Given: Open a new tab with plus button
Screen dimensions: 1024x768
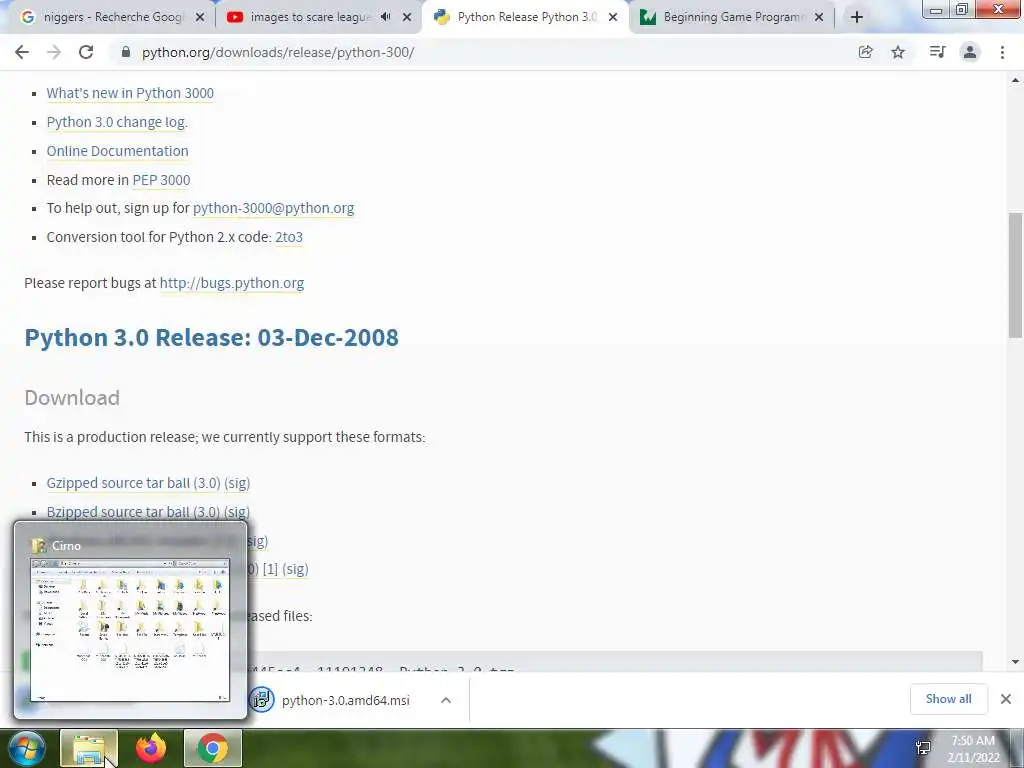Looking at the screenshot, I should tap(857, 17).
